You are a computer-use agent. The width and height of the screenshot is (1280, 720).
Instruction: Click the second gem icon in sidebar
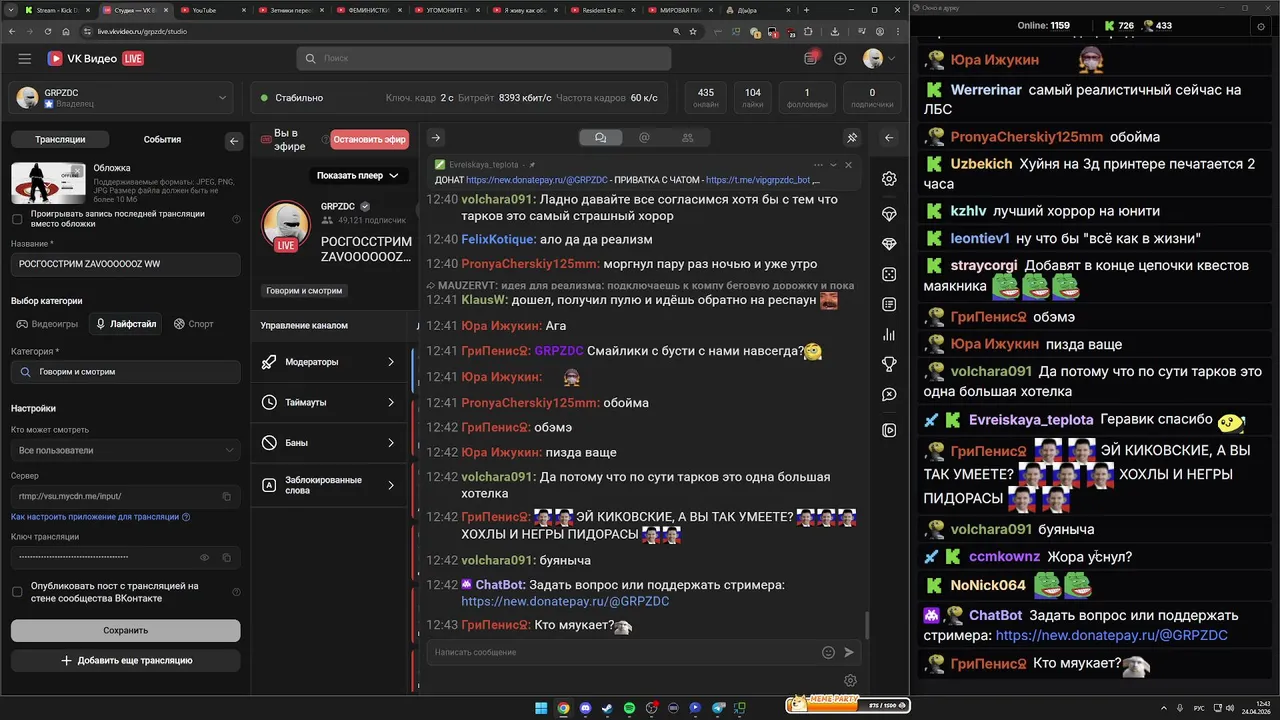coord(889,244)
